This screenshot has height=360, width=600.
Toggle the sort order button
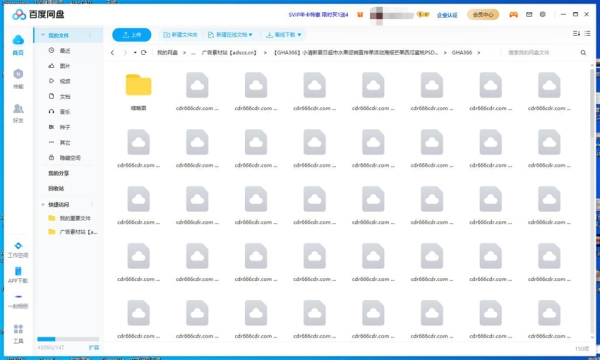576,34
